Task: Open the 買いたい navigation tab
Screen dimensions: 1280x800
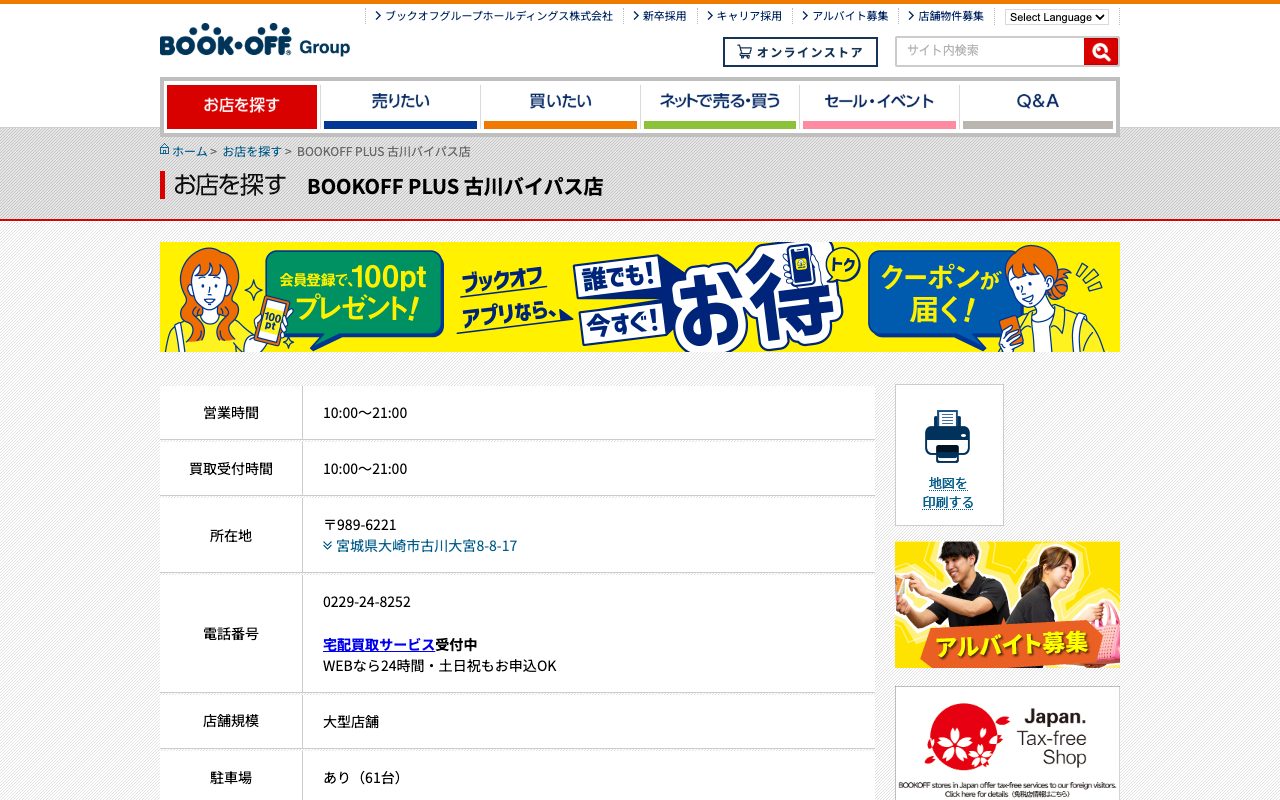Action: pyautogui.click(x=560, y=107)
